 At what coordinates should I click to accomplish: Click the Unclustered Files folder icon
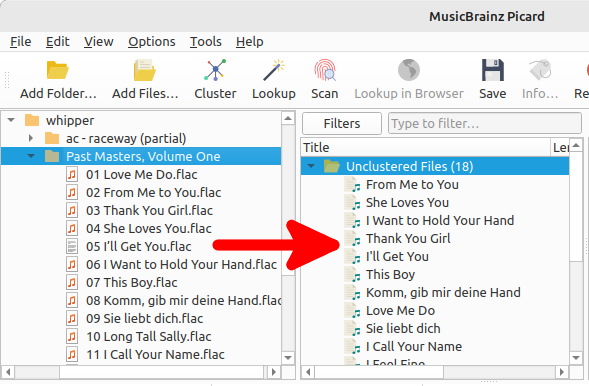tap(332, 166)
